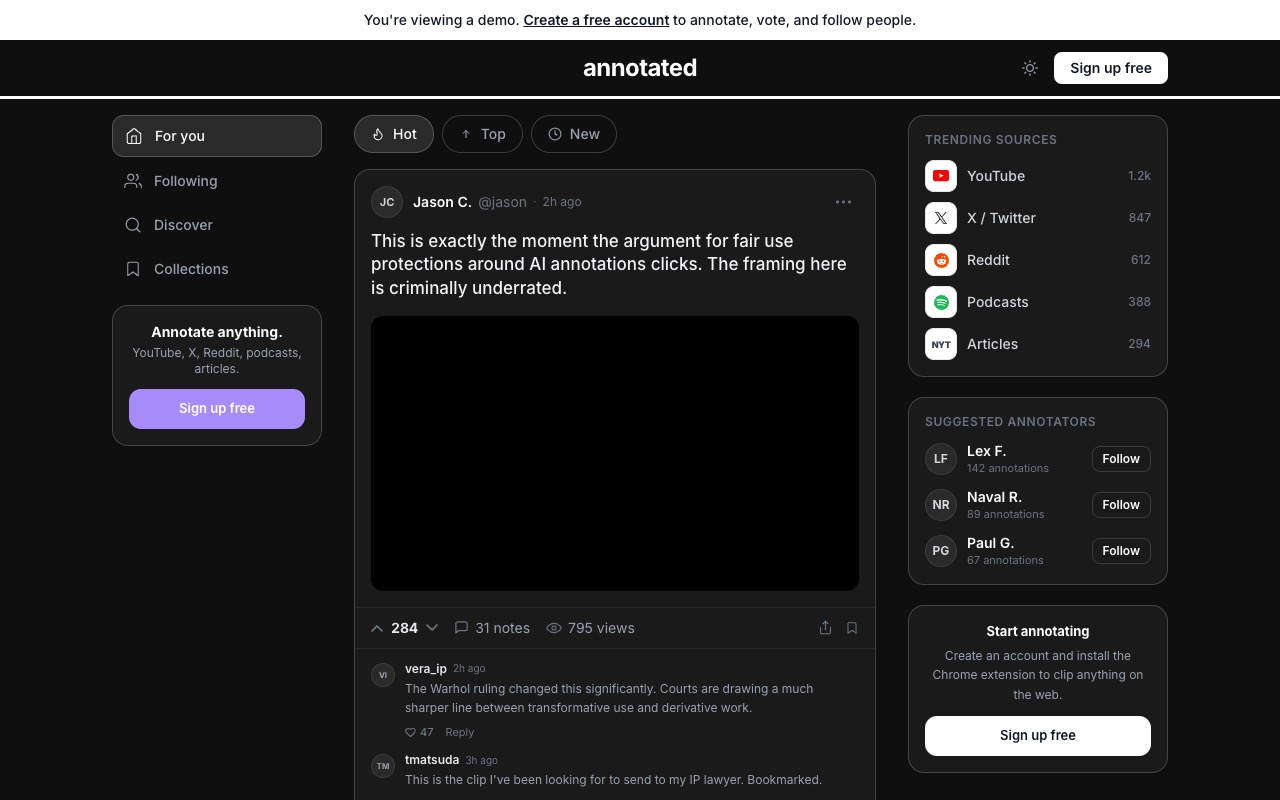Image resolution: width=1280 pixels, height=800 pixels.
Task: Switch to the Top tab
Action: (482, 134)
